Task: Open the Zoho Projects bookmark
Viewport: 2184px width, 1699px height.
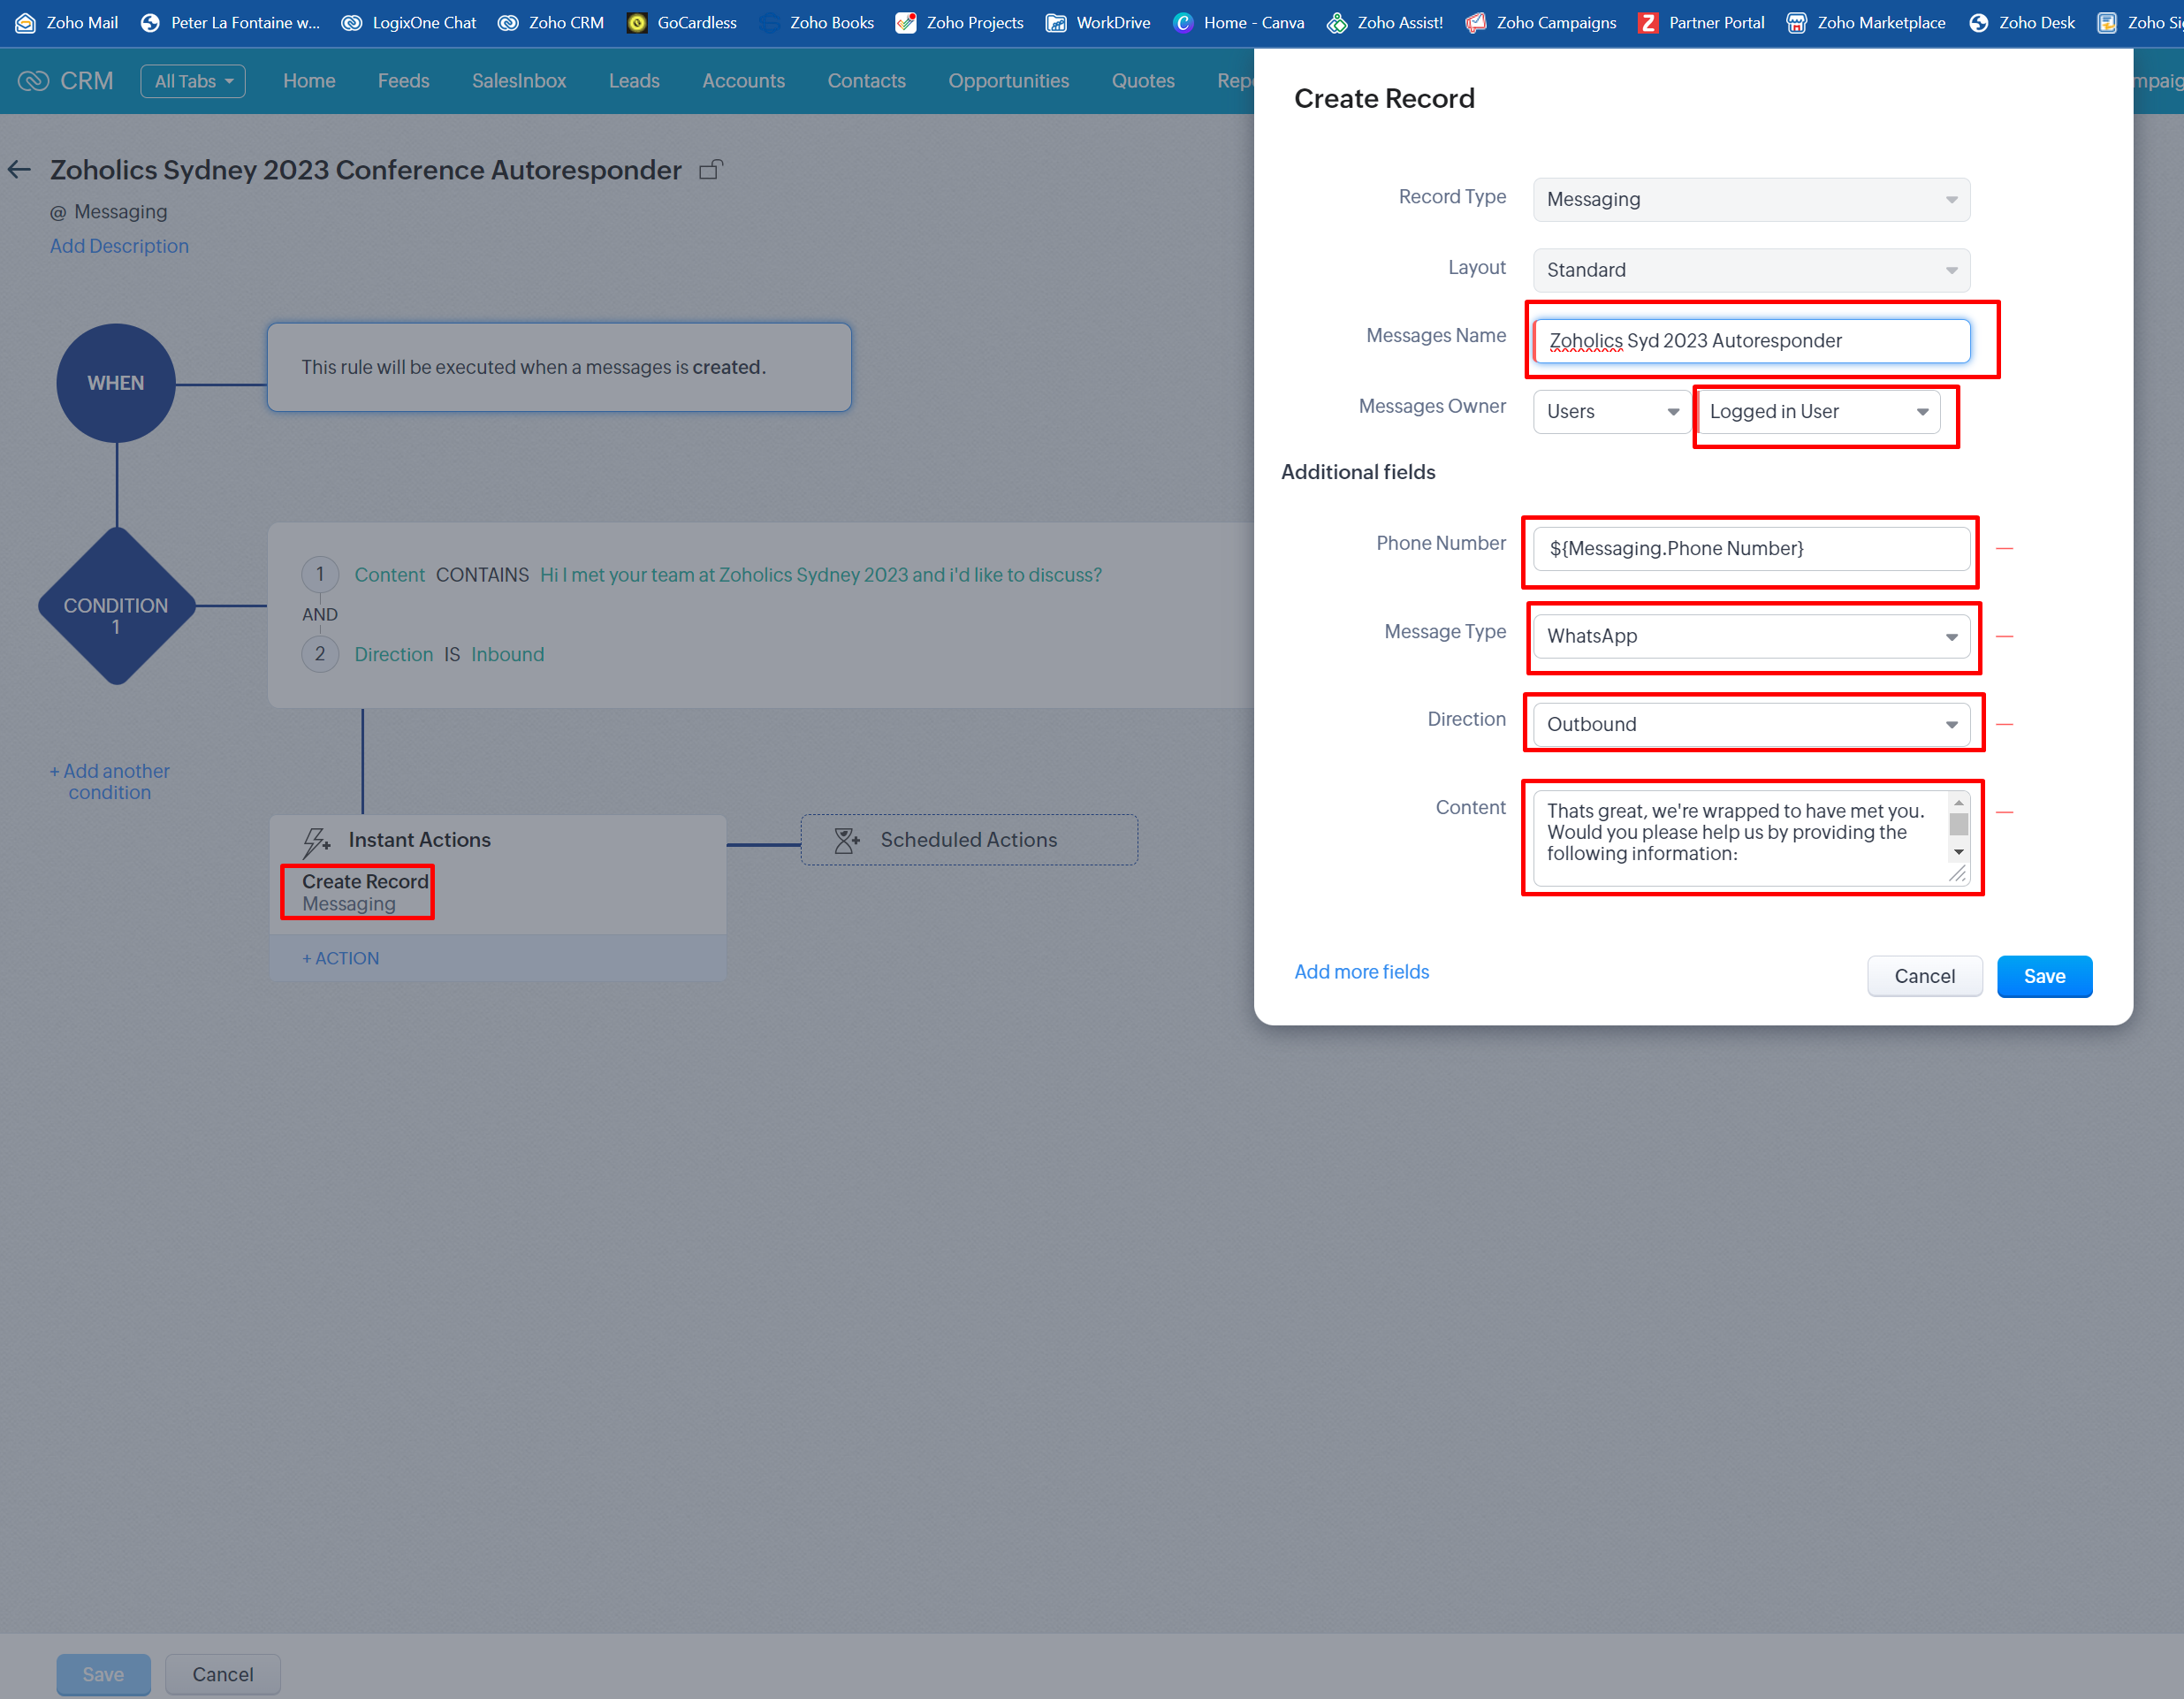Action: pyautogui.click(x=959, y=22)
